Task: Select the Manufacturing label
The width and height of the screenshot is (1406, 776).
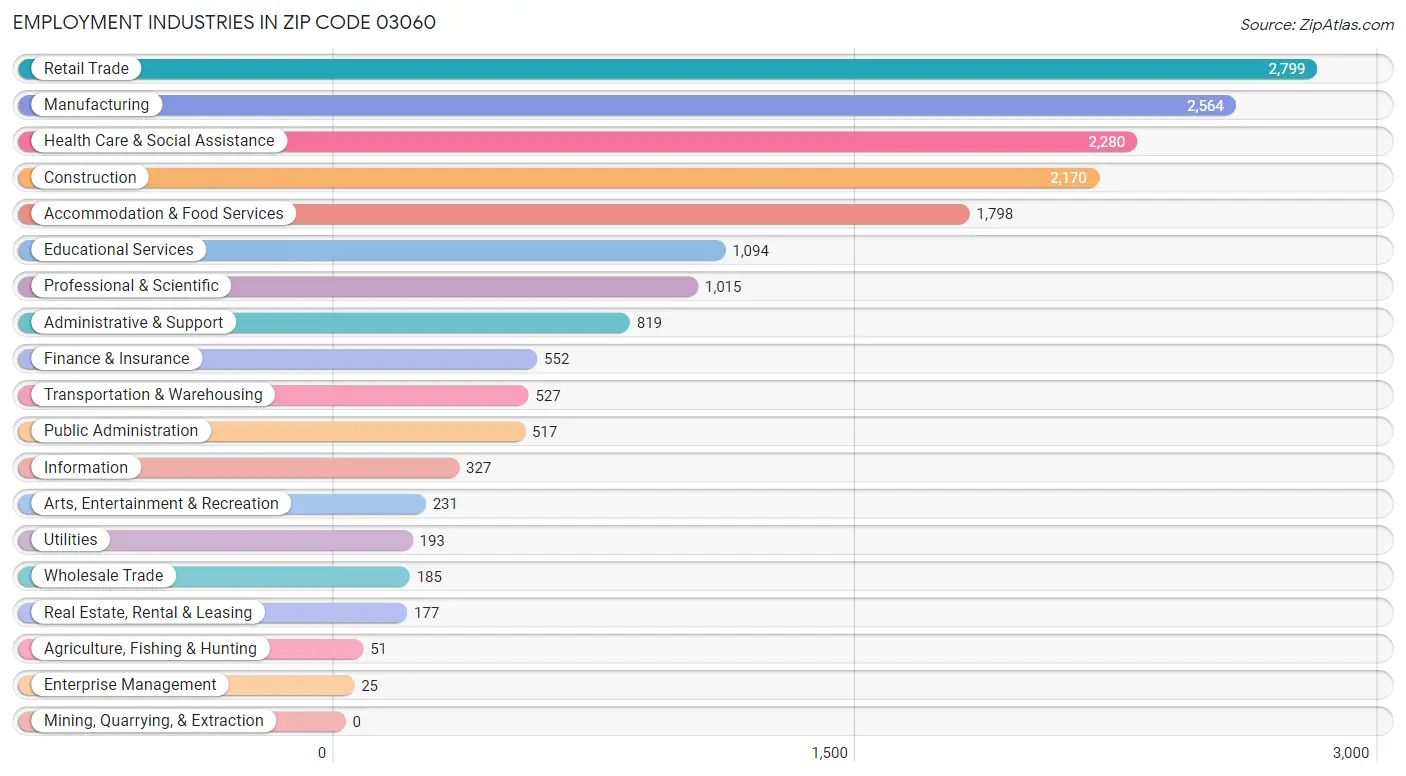Action: [96, 105]
